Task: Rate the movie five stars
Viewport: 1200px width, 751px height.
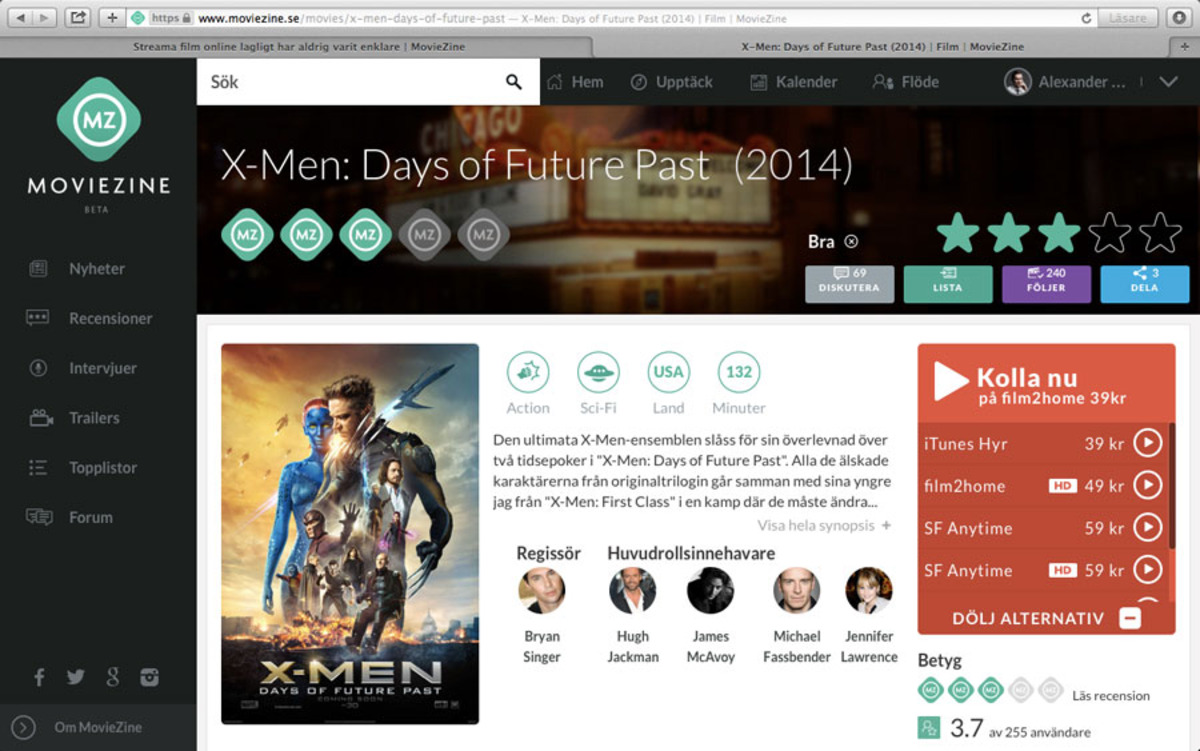Action: [1160, 233]
